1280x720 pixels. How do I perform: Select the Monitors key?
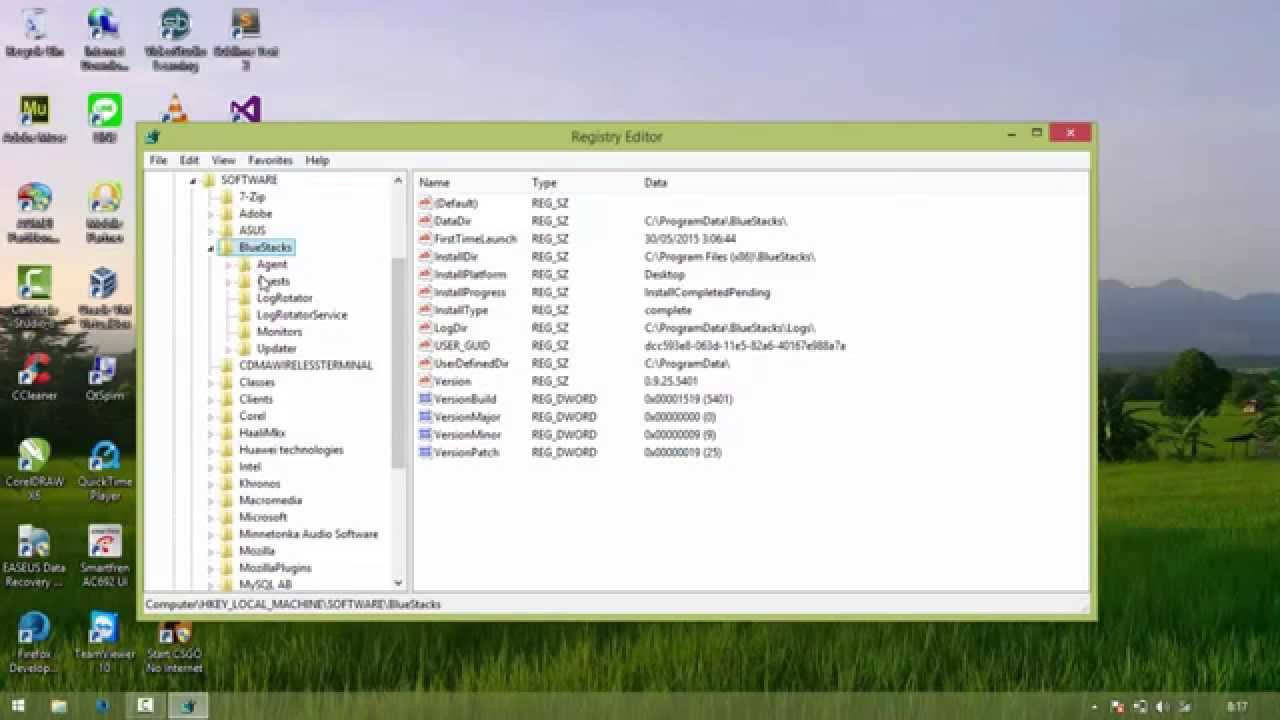click(279, 332)
